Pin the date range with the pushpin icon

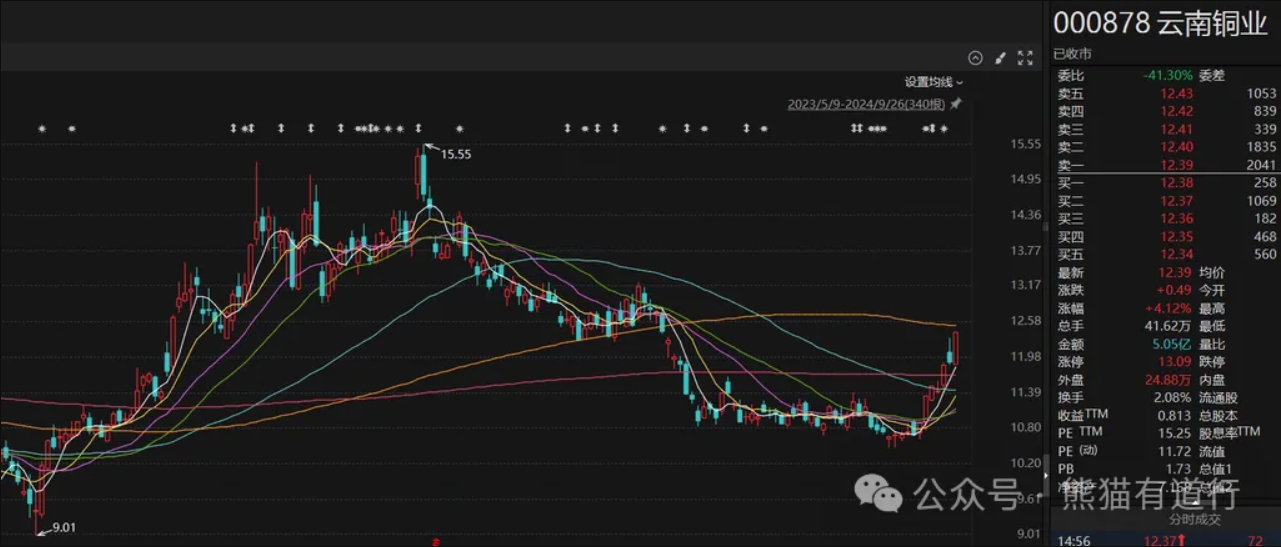pos(956,104)
